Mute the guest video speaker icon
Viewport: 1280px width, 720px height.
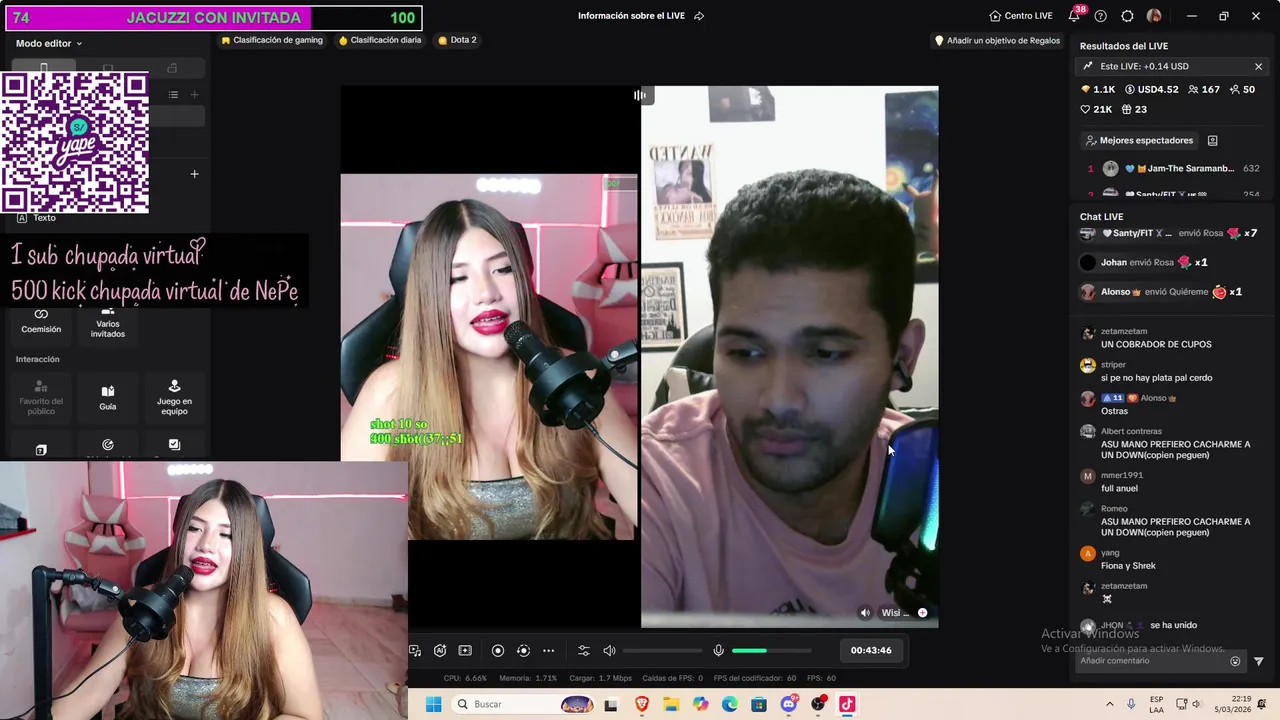pyautogui.click(x=865, y=613)
